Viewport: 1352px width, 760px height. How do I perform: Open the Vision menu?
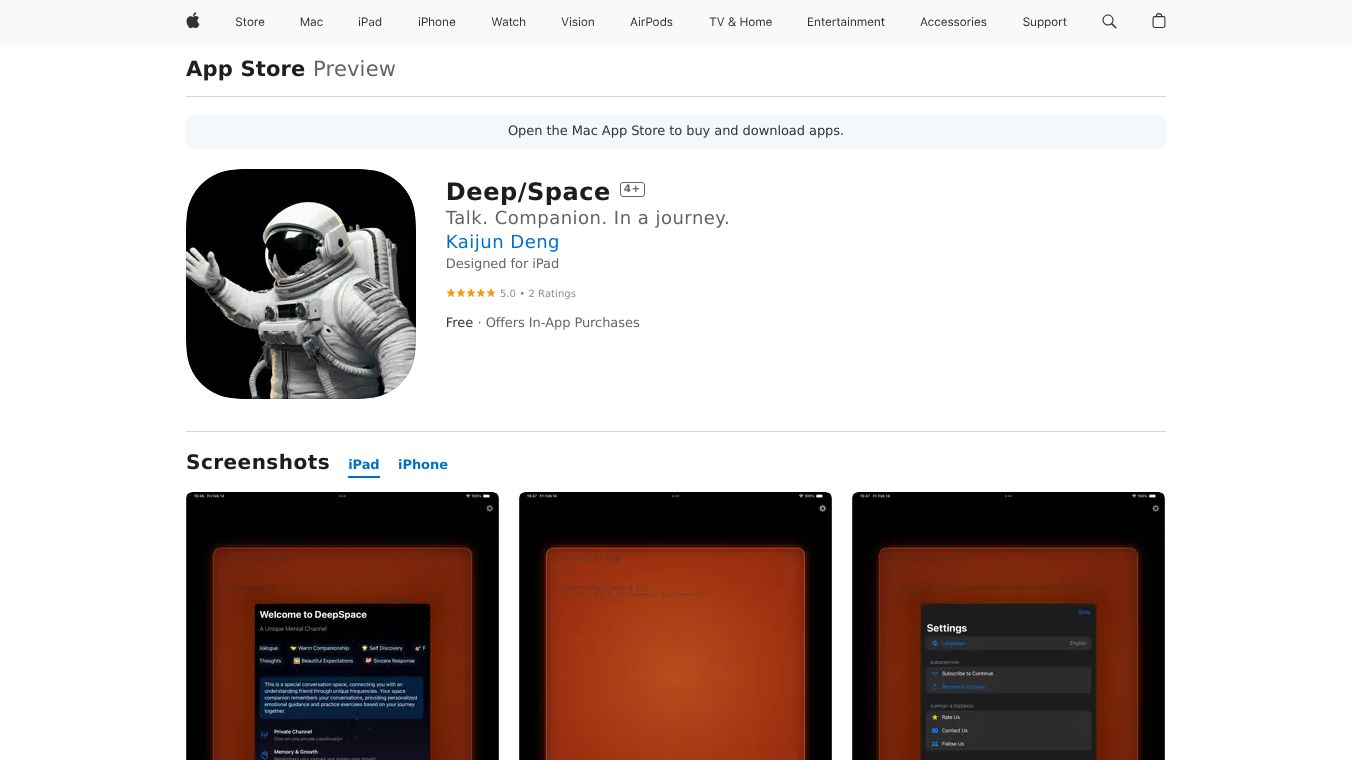578,22
